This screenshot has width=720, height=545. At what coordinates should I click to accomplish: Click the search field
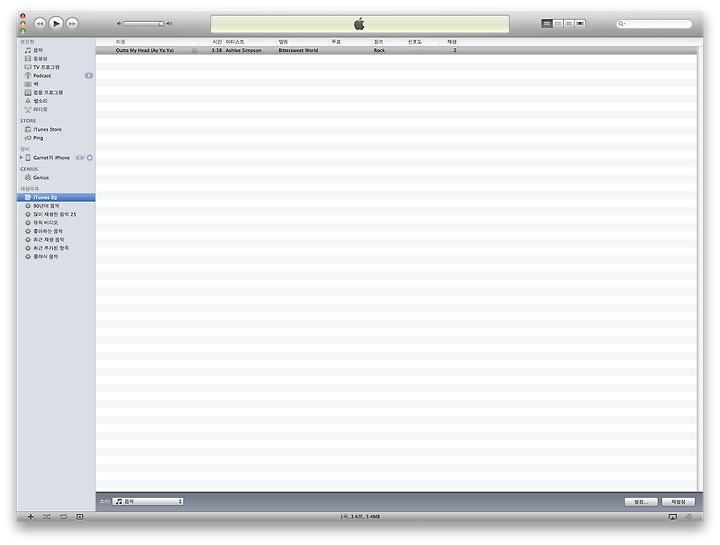pos(654,23)
